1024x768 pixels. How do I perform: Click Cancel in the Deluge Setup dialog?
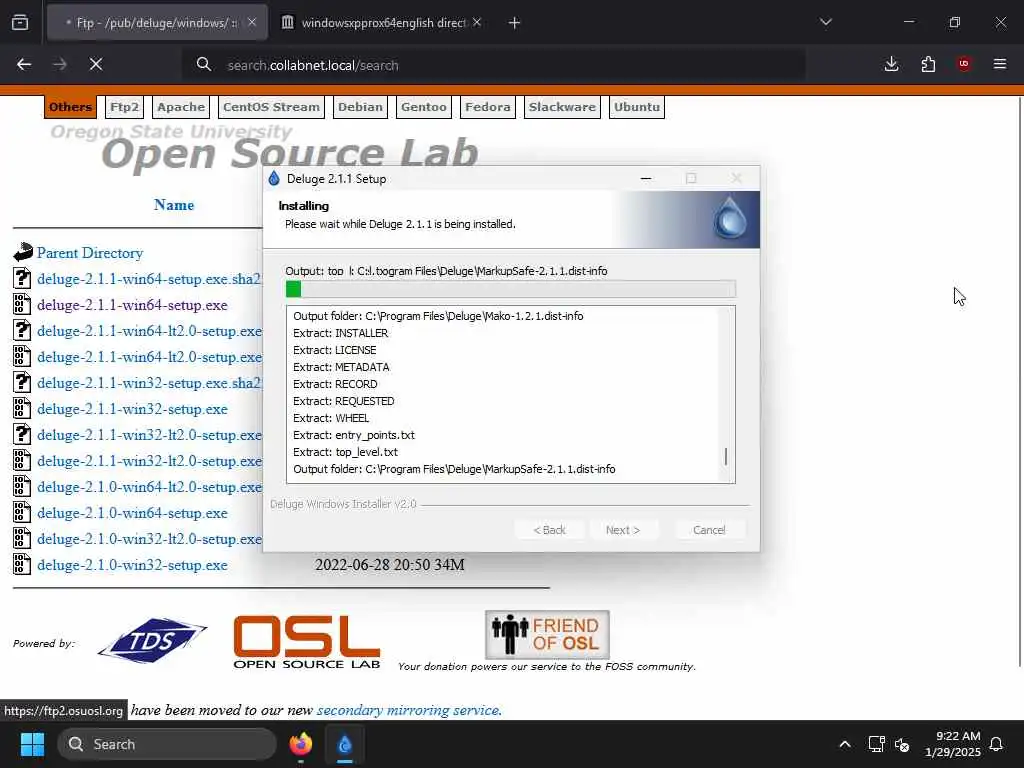[709, 530]
